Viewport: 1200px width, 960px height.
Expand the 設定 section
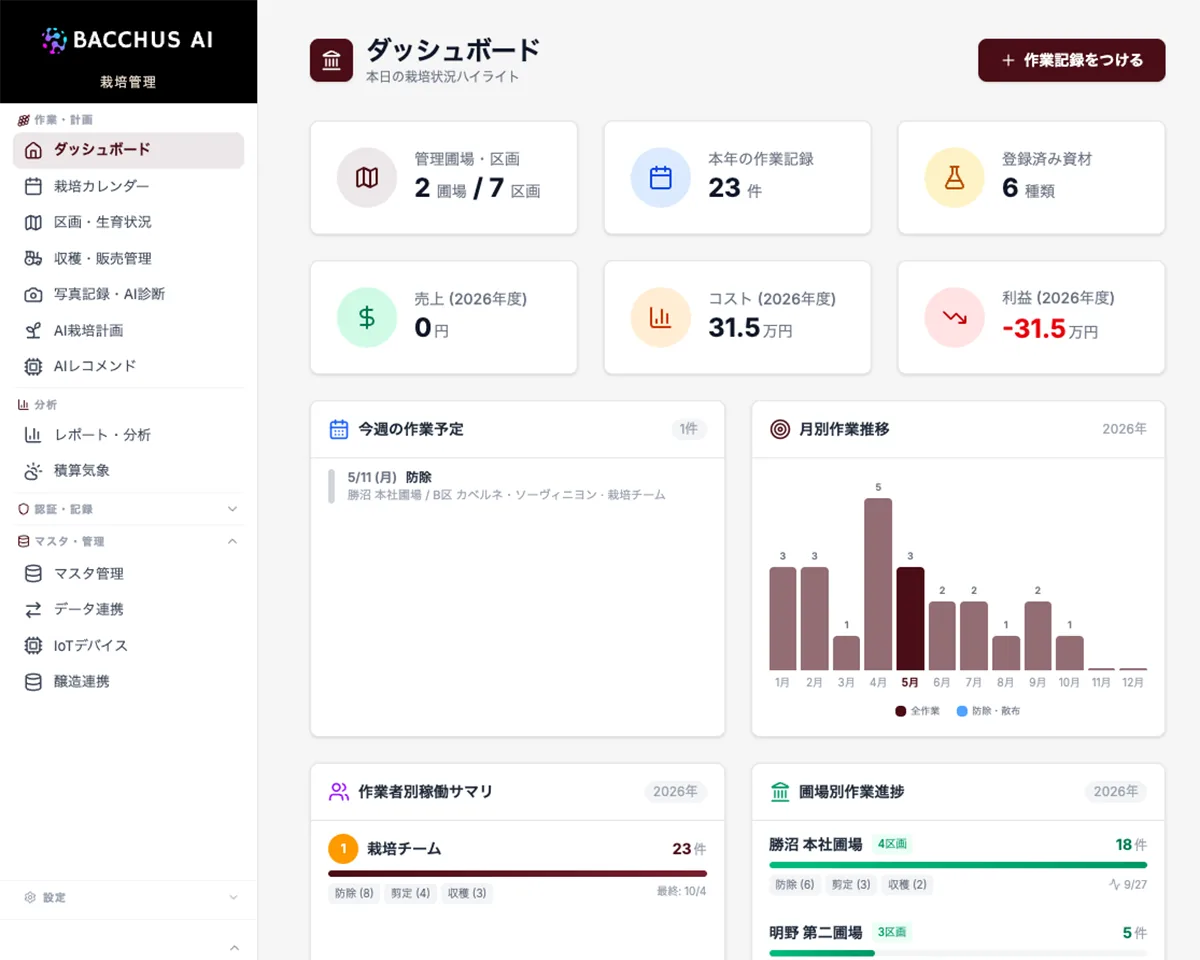tap(128, 897)
